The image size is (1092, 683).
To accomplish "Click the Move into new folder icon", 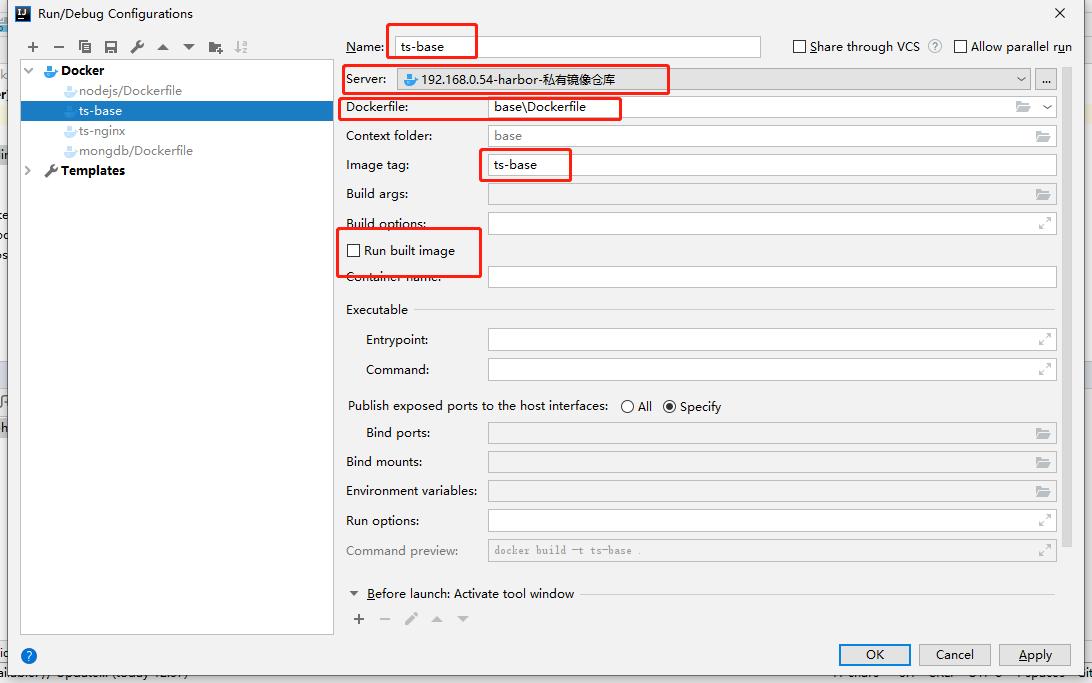I will [215, 47].
